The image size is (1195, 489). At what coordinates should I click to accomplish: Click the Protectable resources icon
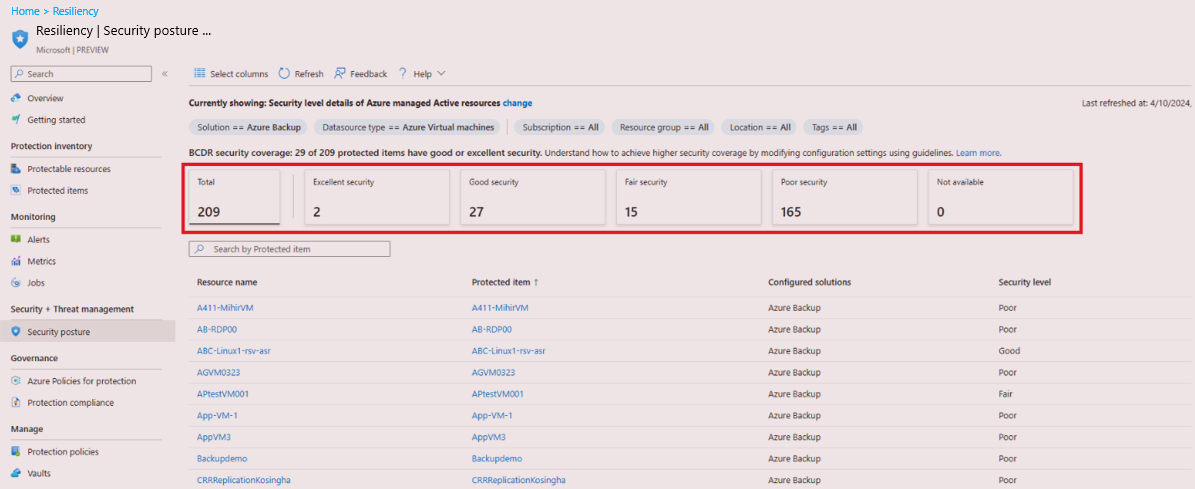(x=15, y=169)
